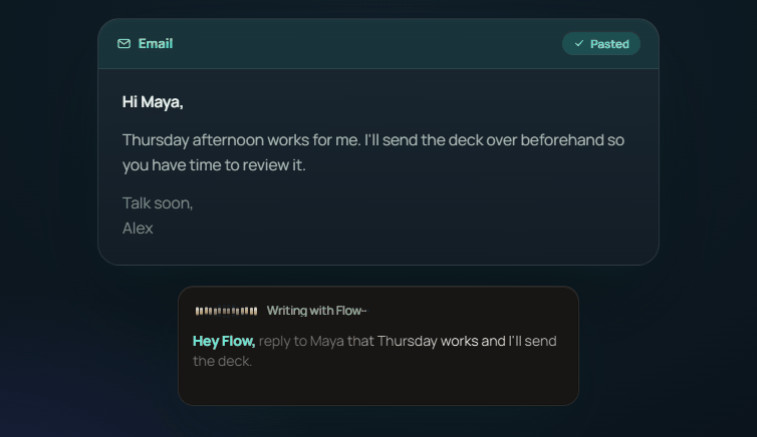Click "you have time to review it." line
The width and height of the screenshot is (757, 437).
[214, 166]
